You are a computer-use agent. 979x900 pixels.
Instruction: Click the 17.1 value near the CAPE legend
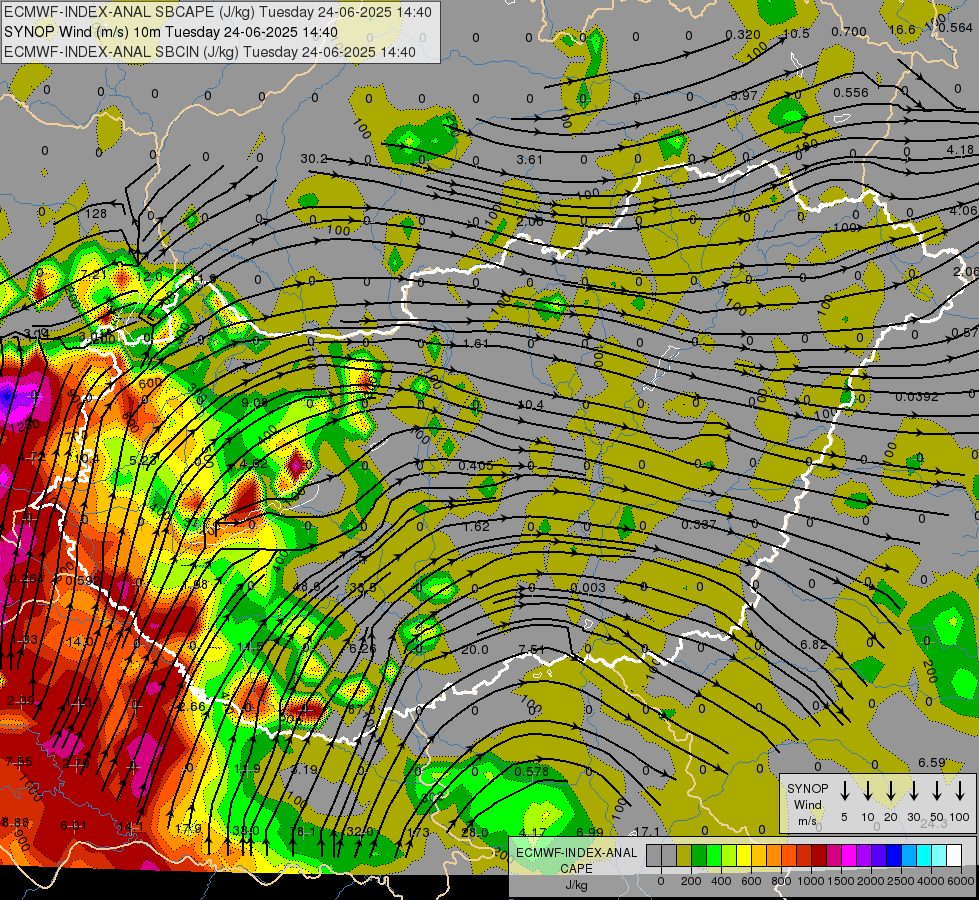(x=647, y=831)
